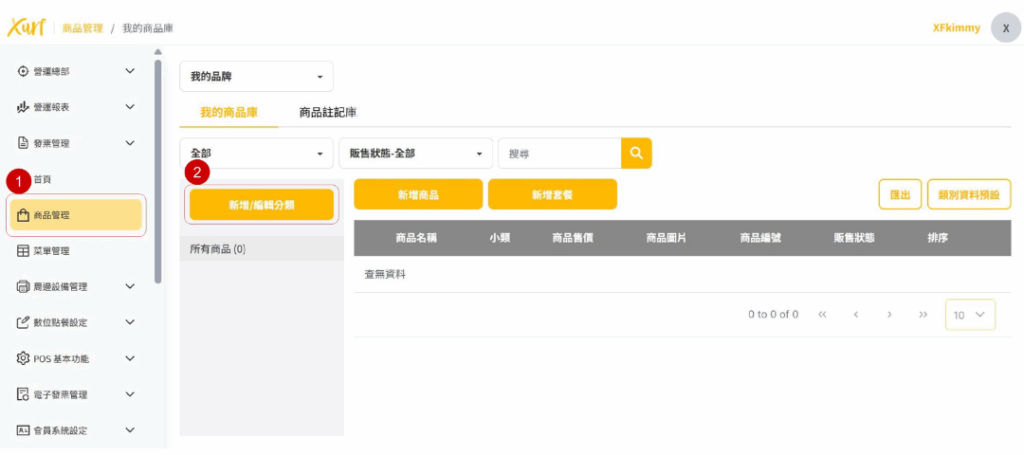Select the 我的商品庫 tab
1024x455 pixels.
pyautogui.click(x=228, y=113)
